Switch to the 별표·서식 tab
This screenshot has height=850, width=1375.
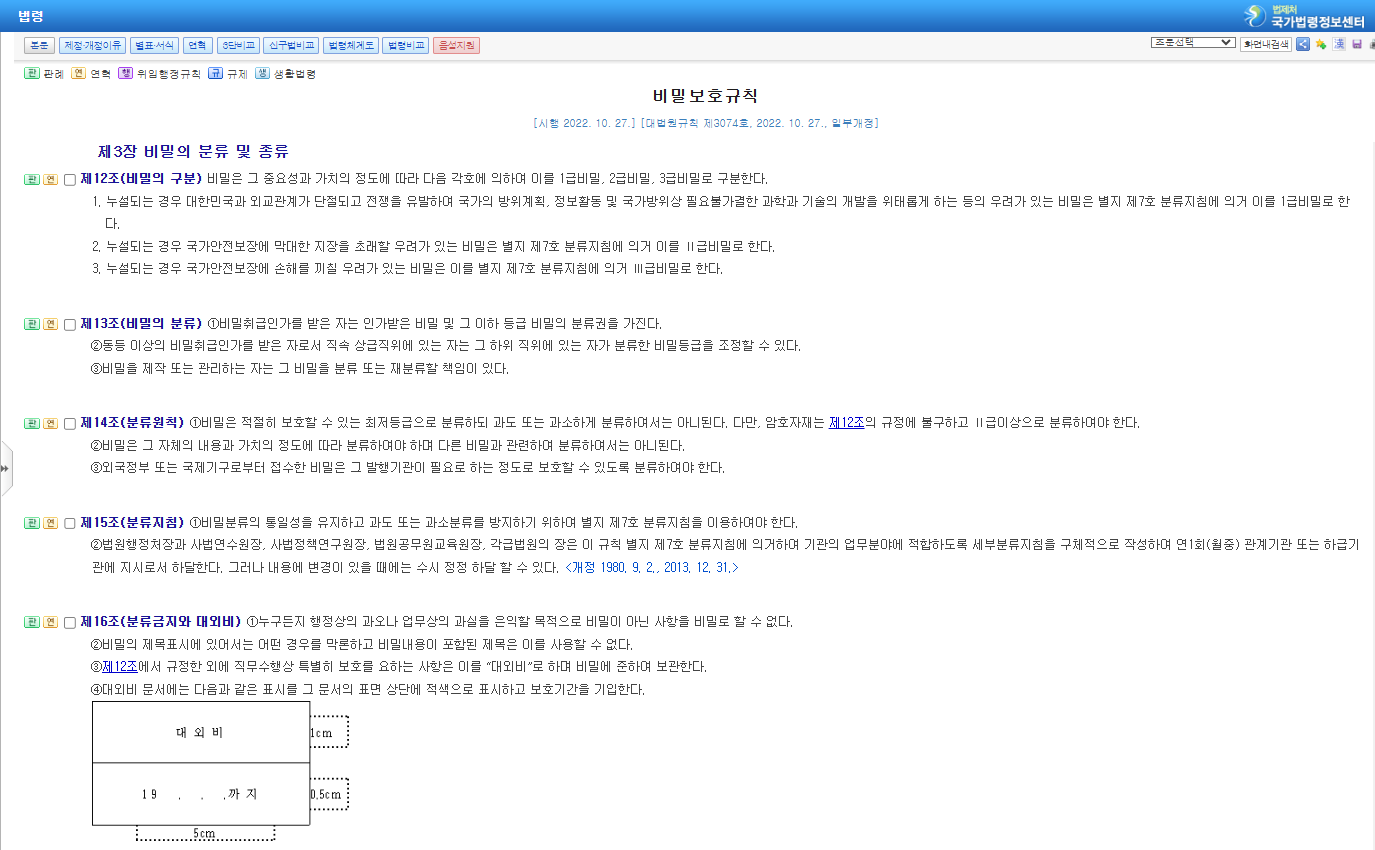pos(154,45)
